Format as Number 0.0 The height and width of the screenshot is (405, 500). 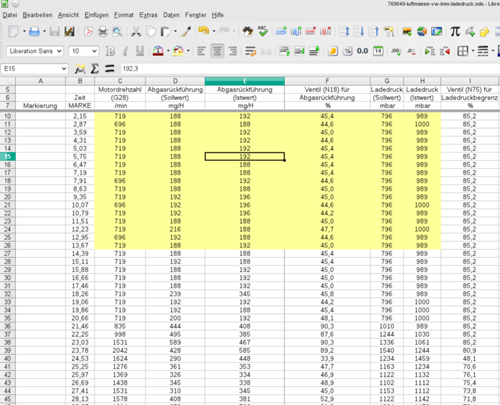(x=362, y=51)
